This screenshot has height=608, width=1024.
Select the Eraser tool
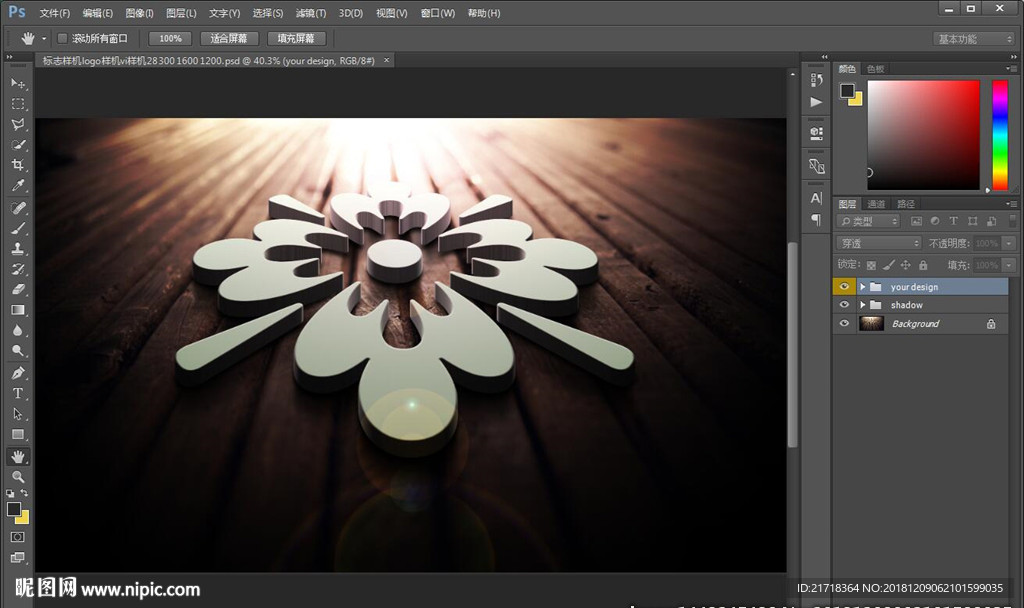(18, 290)
